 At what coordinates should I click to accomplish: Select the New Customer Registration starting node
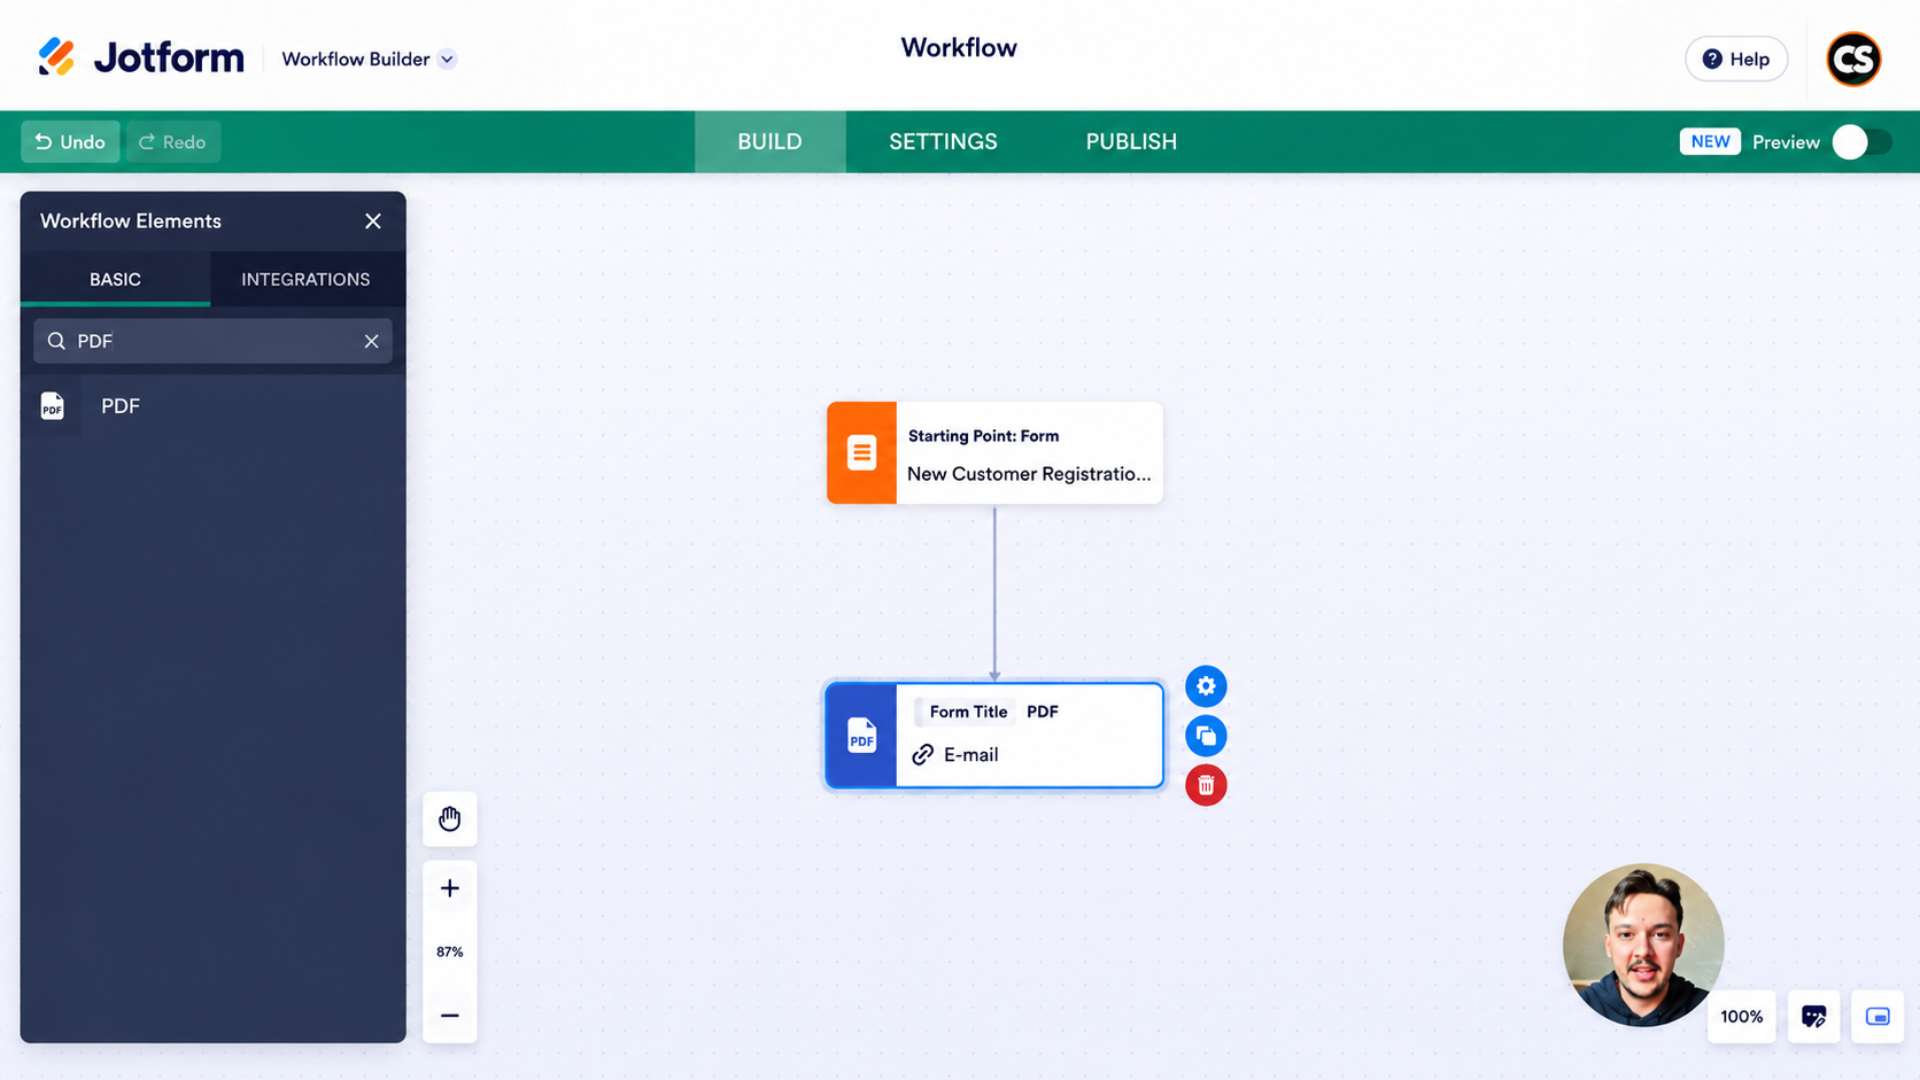994,453
